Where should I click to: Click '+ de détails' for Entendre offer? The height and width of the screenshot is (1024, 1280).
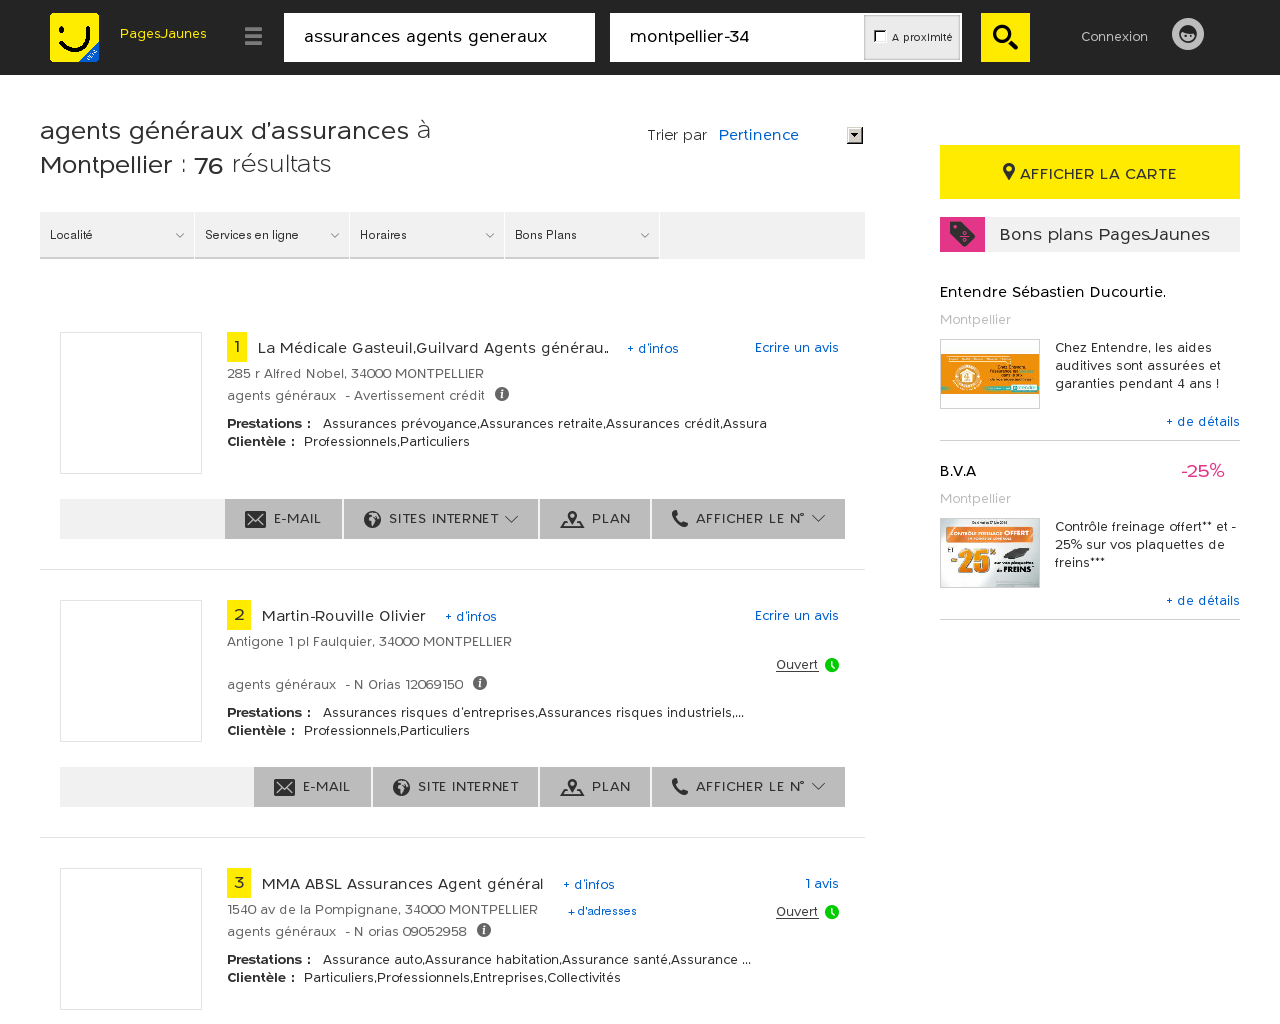tap(1203, 421)
